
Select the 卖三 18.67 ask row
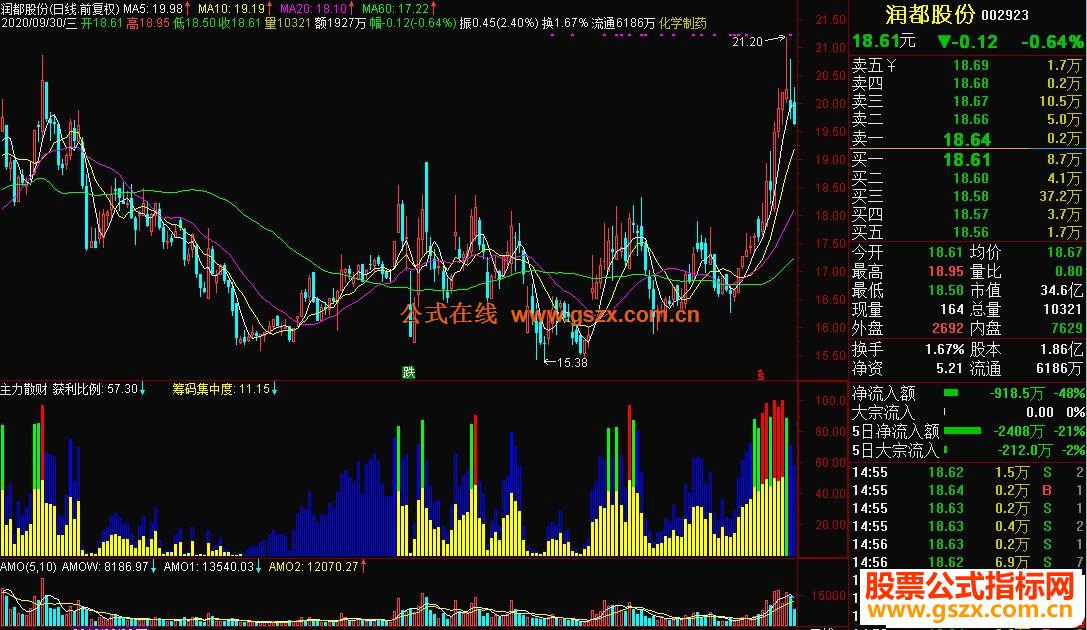966,101
